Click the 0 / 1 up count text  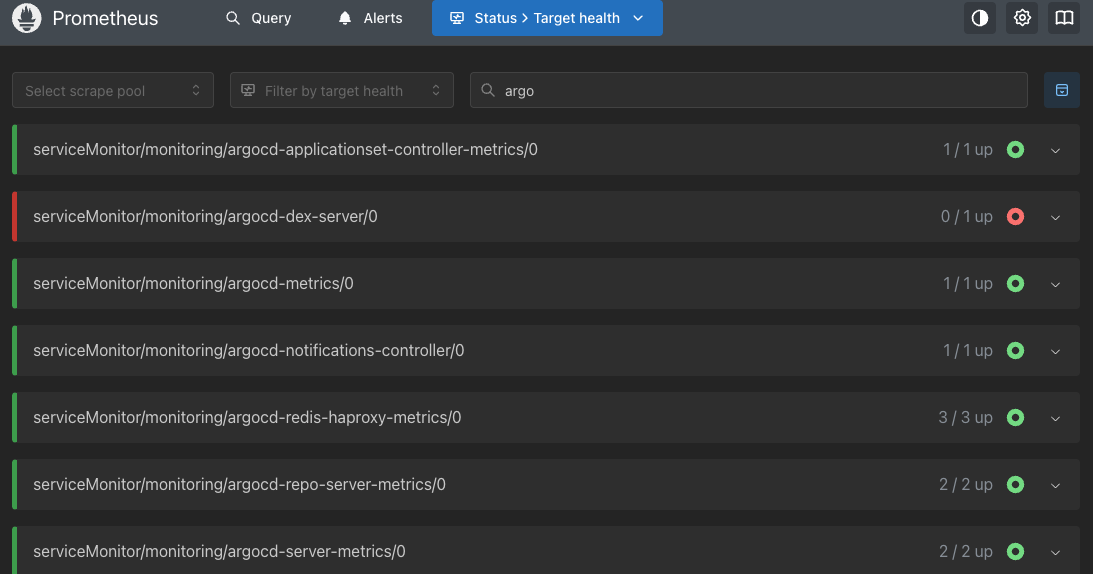(x=967, y=216)
